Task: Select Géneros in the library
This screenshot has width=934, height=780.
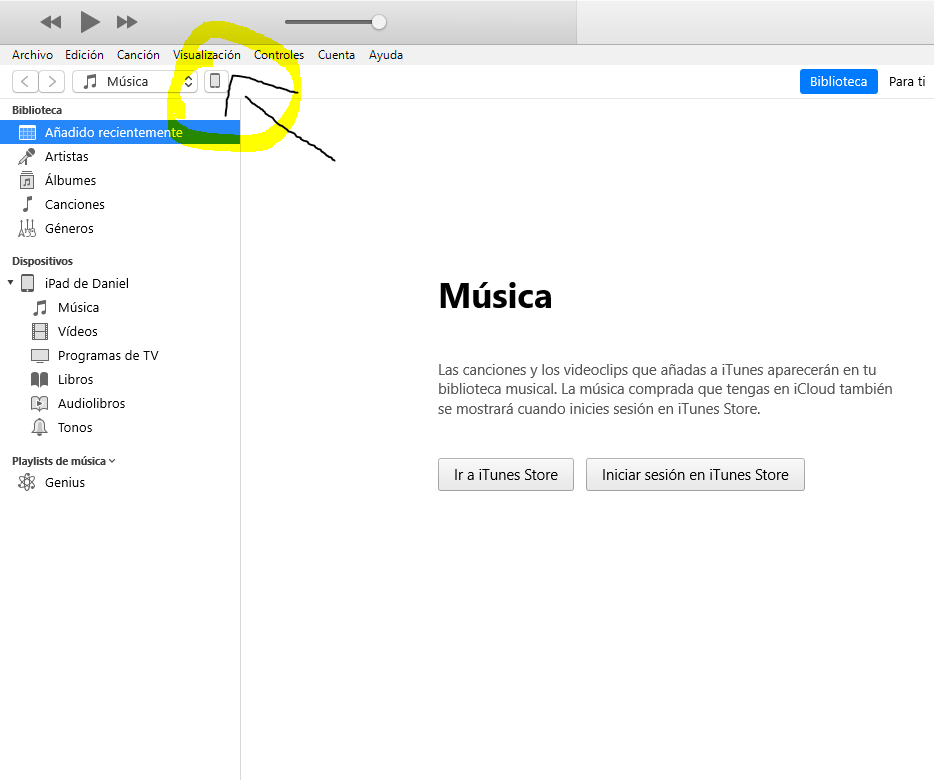Action: click(69, 228)
